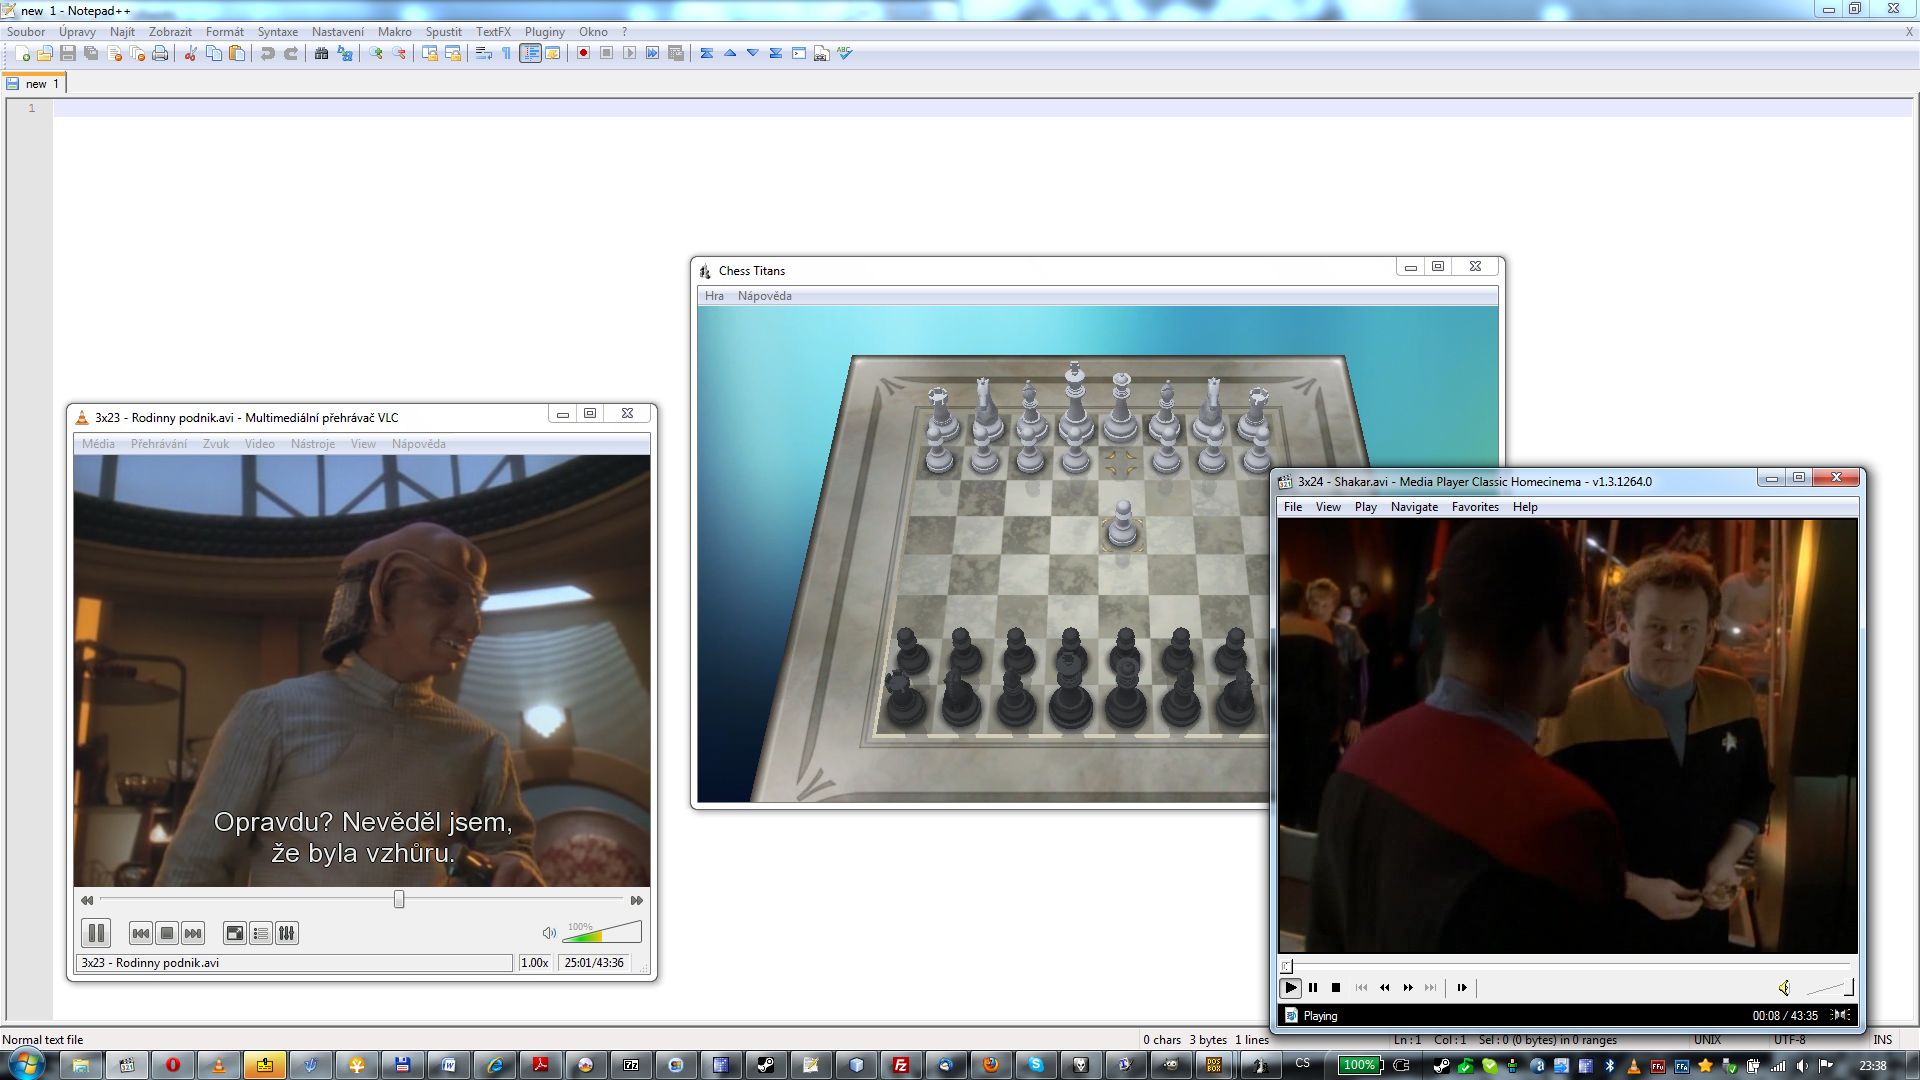Pause playback in VLC
The width and height of the screenshot is (1920, 1080).
pyautogui.click(x=96, y=933)
